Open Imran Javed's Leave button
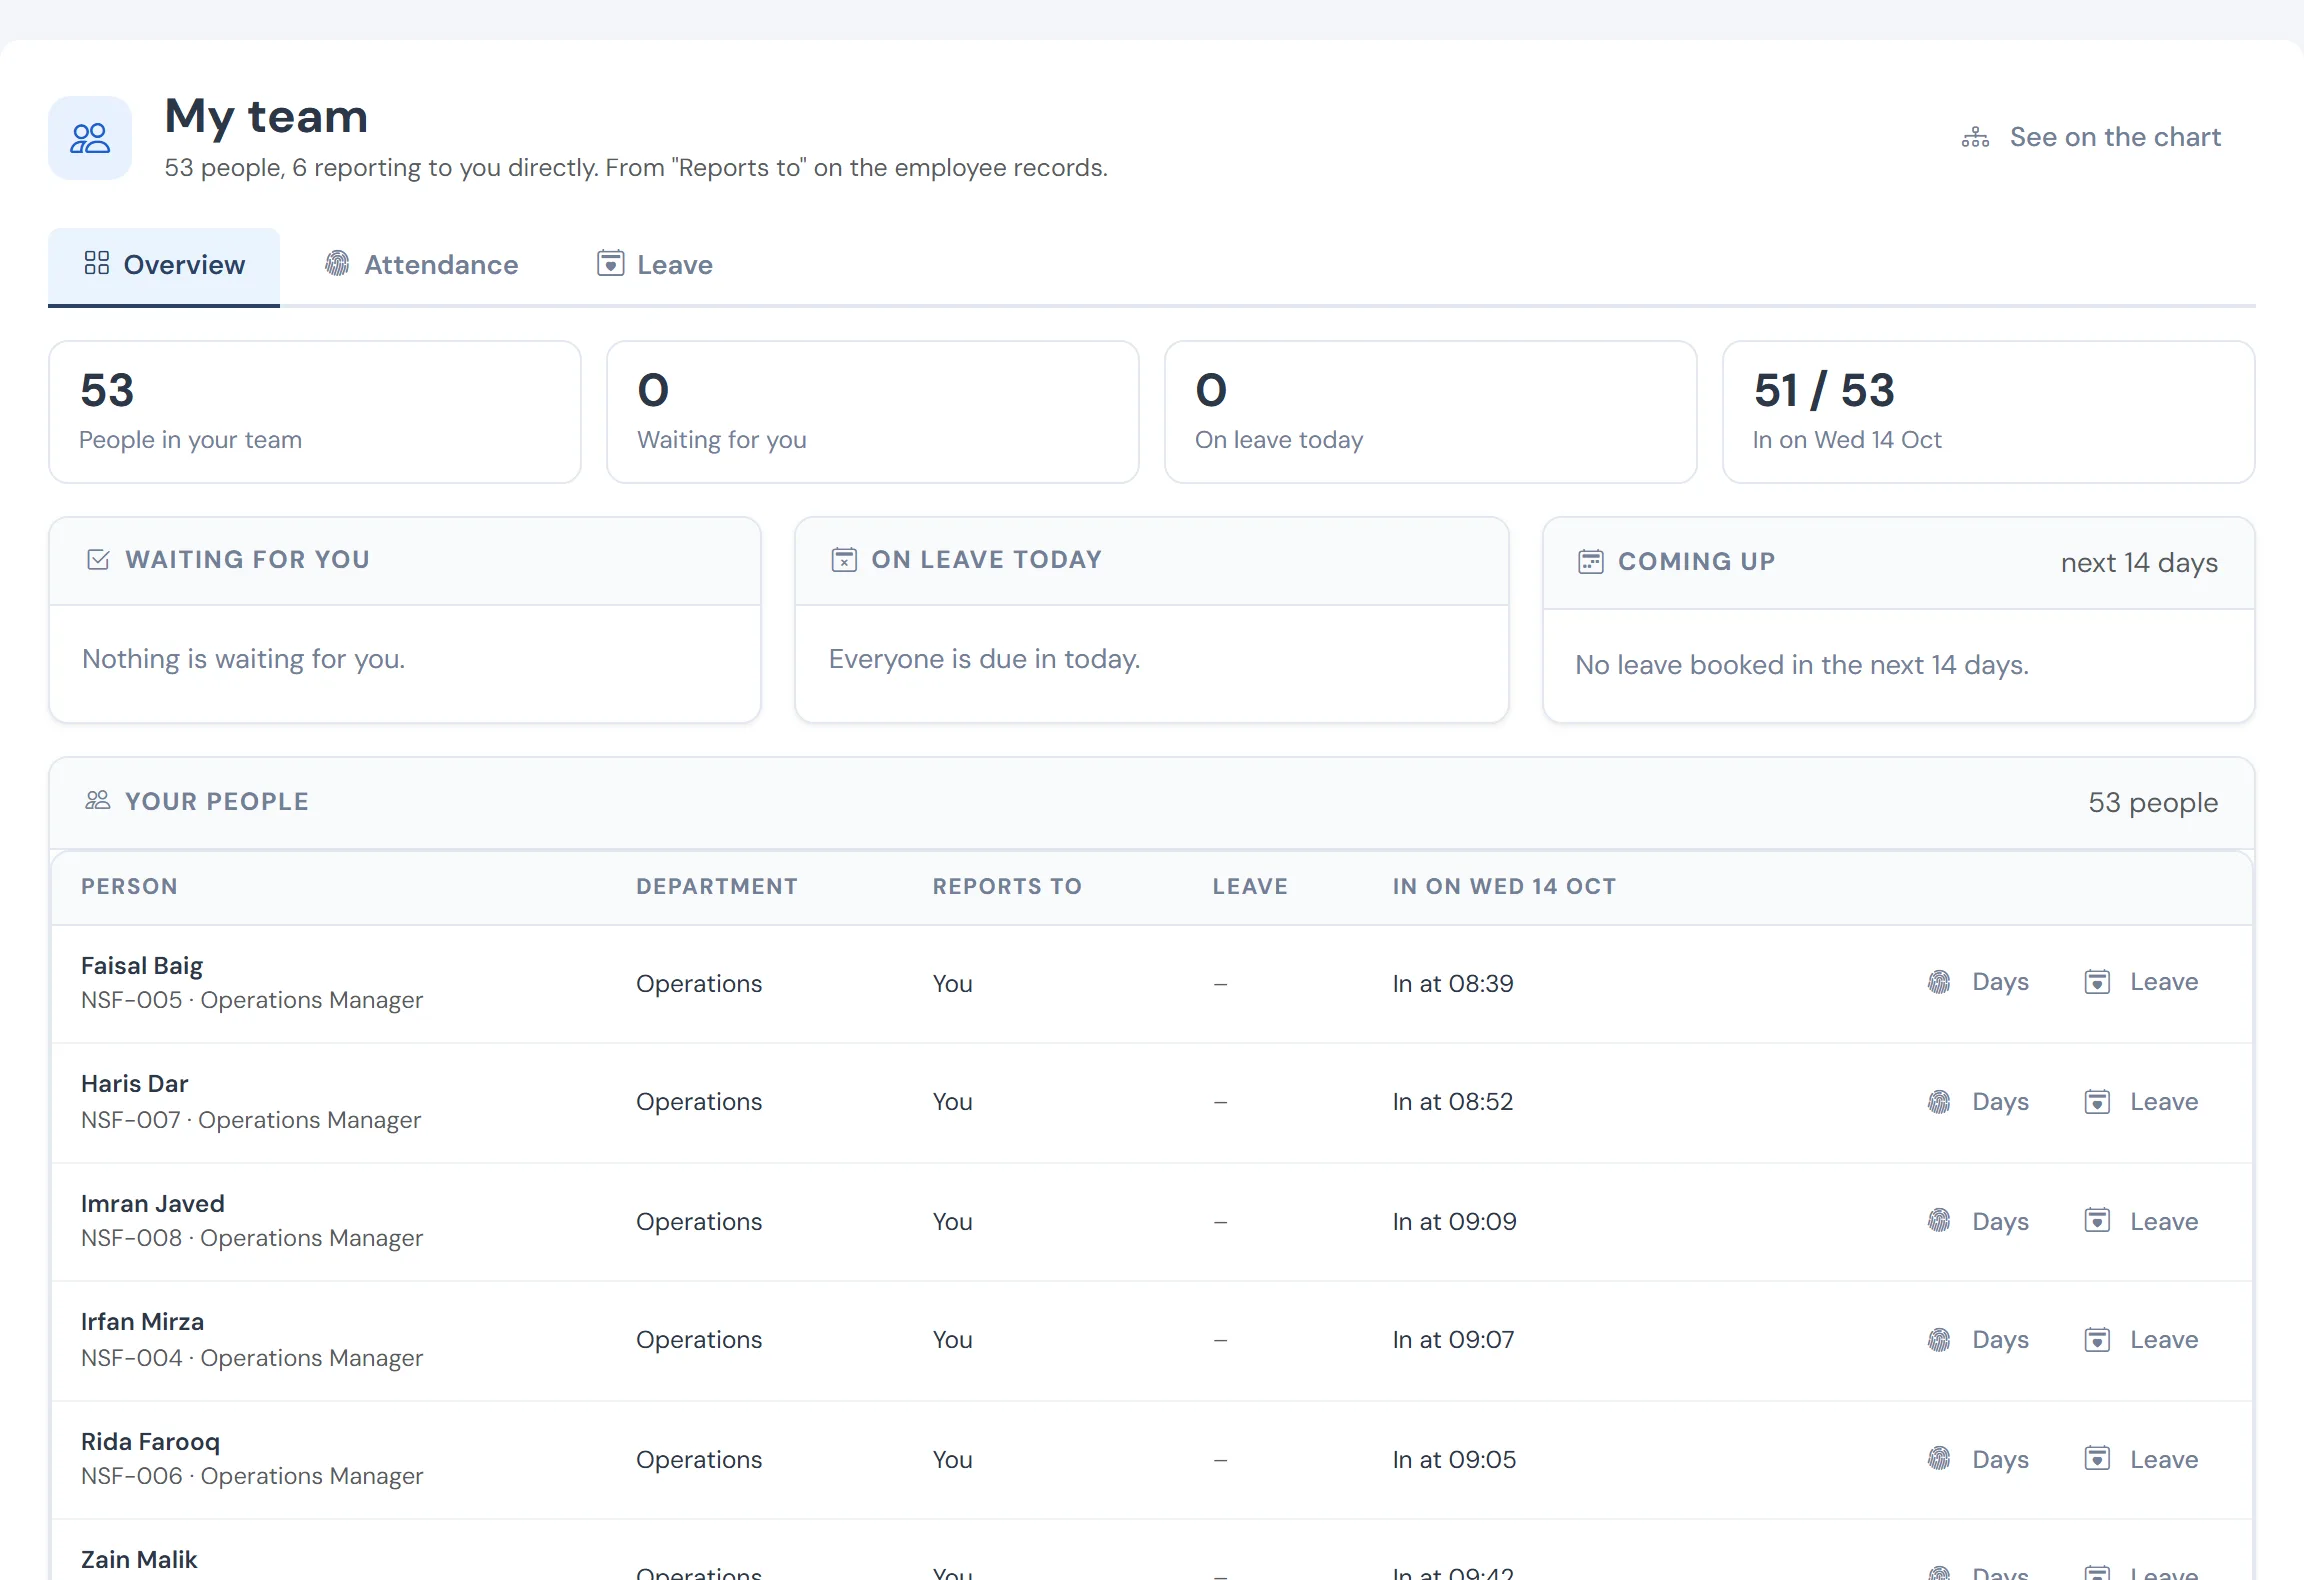This screenshot has width=2304, height=1580. (2142, 1221)
